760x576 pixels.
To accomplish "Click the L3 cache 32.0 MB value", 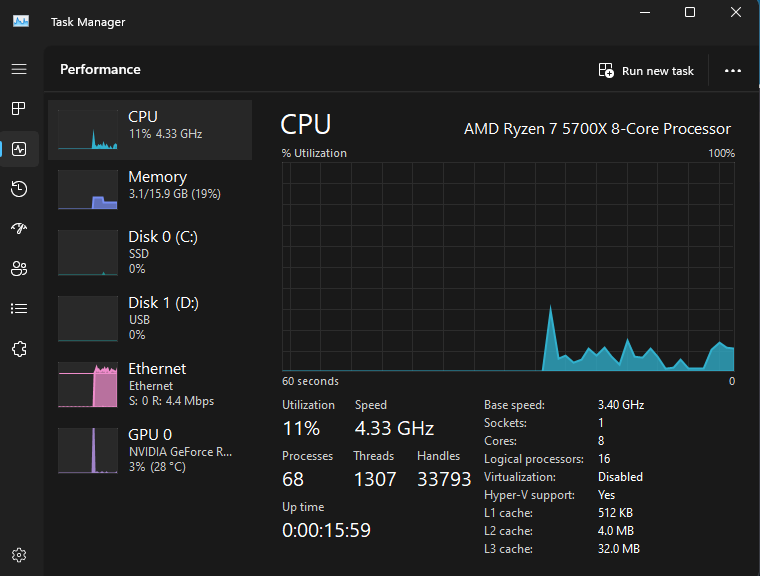I will point(619,549).
